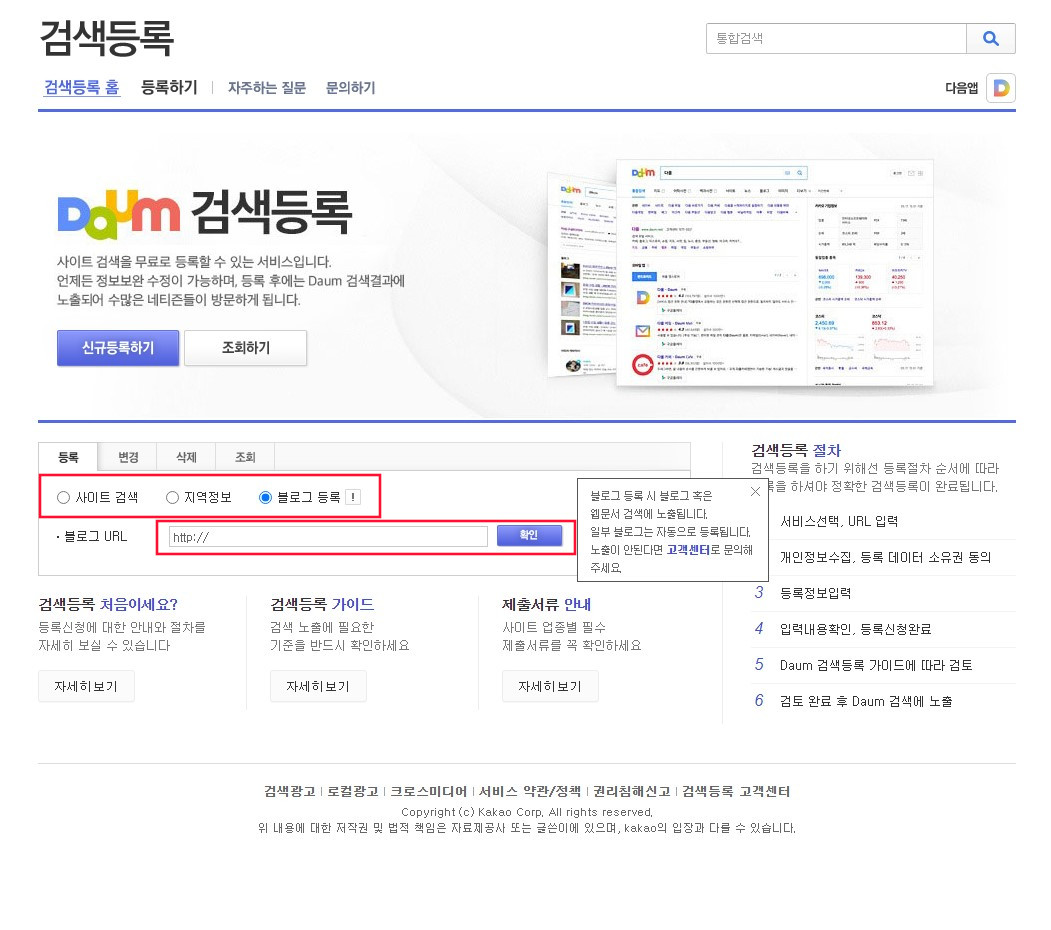Image resolution: width=1051 pixels, height=930 pixels.
Task: Switch to the 변경 tab
Action: (x=127, y=457)
